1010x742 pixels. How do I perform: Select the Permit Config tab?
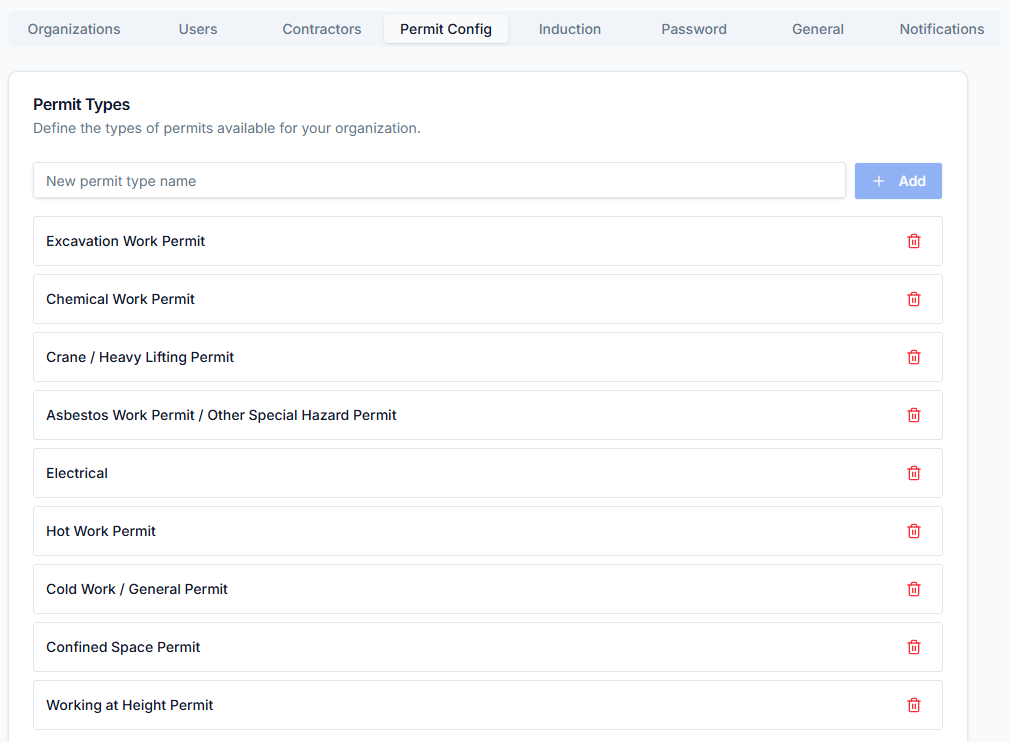(x=446, y=29)
